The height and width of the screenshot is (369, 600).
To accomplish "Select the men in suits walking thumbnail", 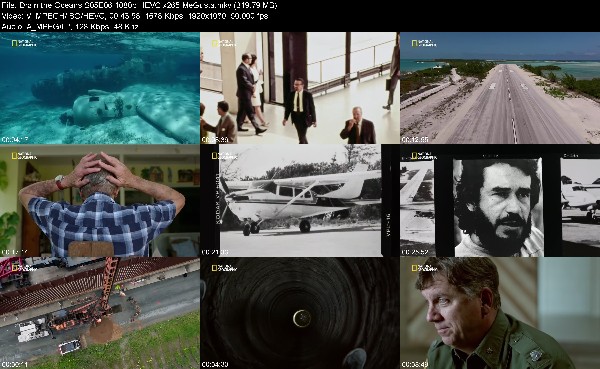I will pos(300,88).
